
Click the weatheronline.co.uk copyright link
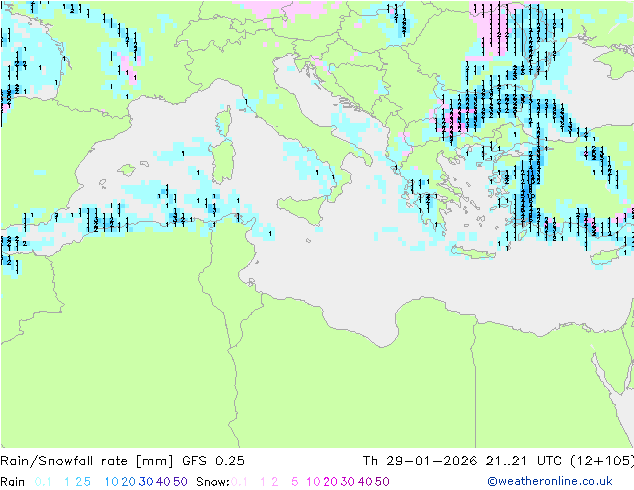550,481
